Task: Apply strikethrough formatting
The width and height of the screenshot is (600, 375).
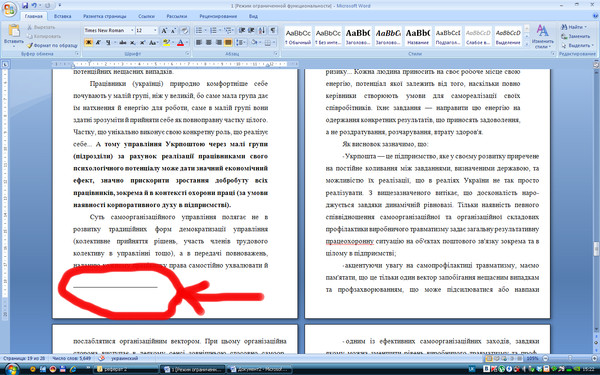Action: coord(122,42)
